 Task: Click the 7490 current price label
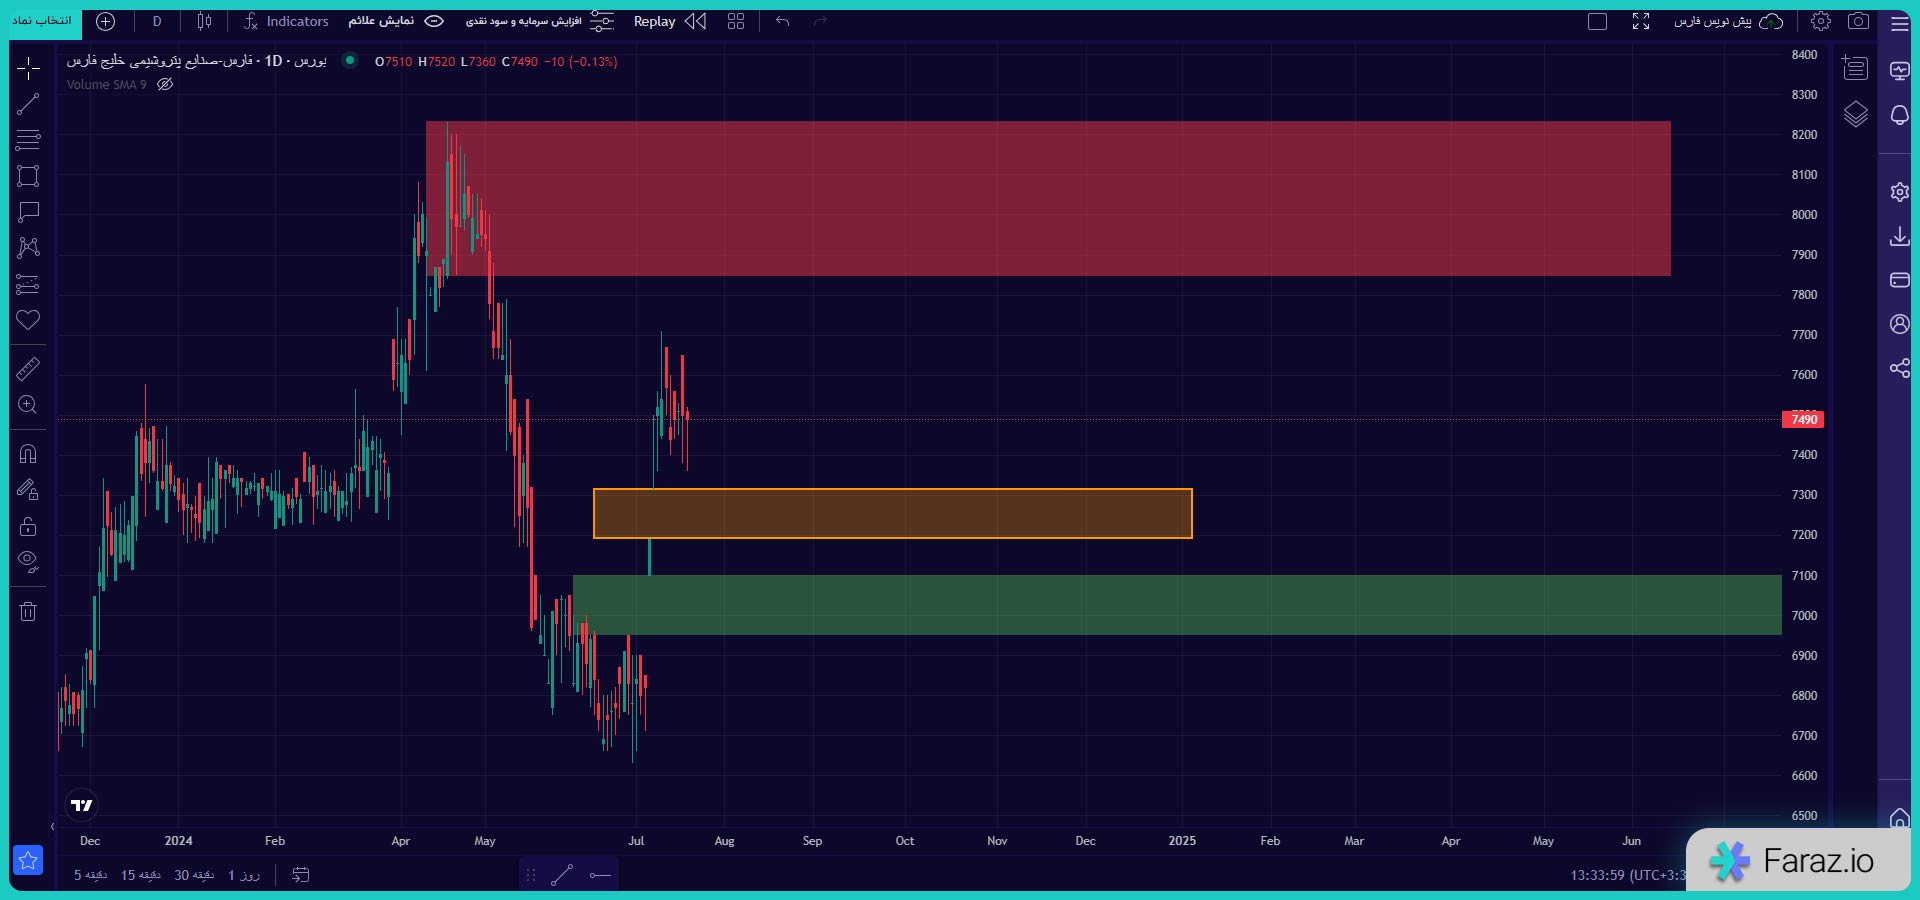pos(1803,419)
